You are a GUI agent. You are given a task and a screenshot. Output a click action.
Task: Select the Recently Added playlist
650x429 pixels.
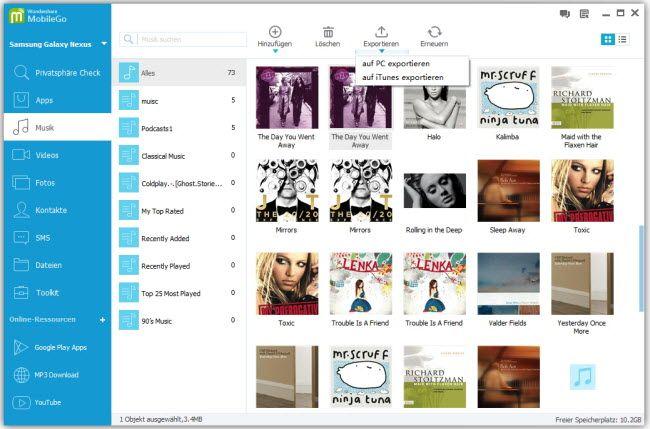(x=179, y=238)
